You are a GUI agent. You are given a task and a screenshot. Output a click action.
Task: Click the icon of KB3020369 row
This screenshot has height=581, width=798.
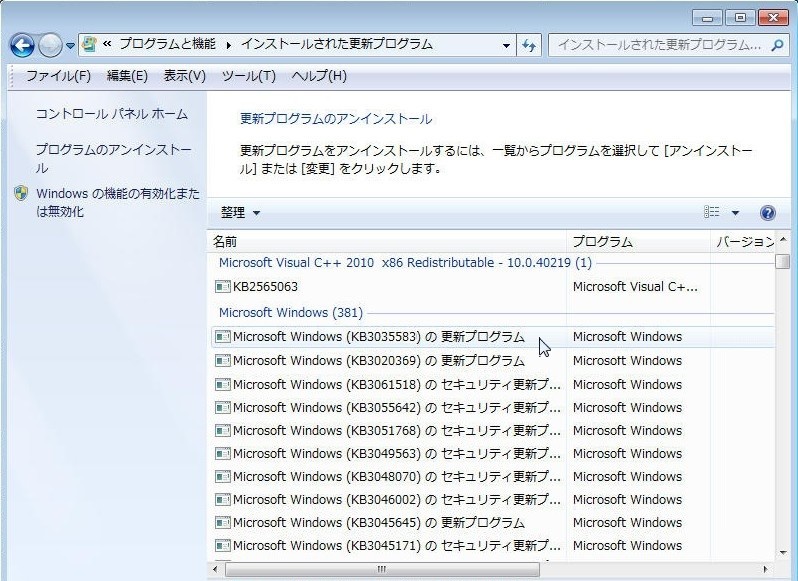coord(222,361)
